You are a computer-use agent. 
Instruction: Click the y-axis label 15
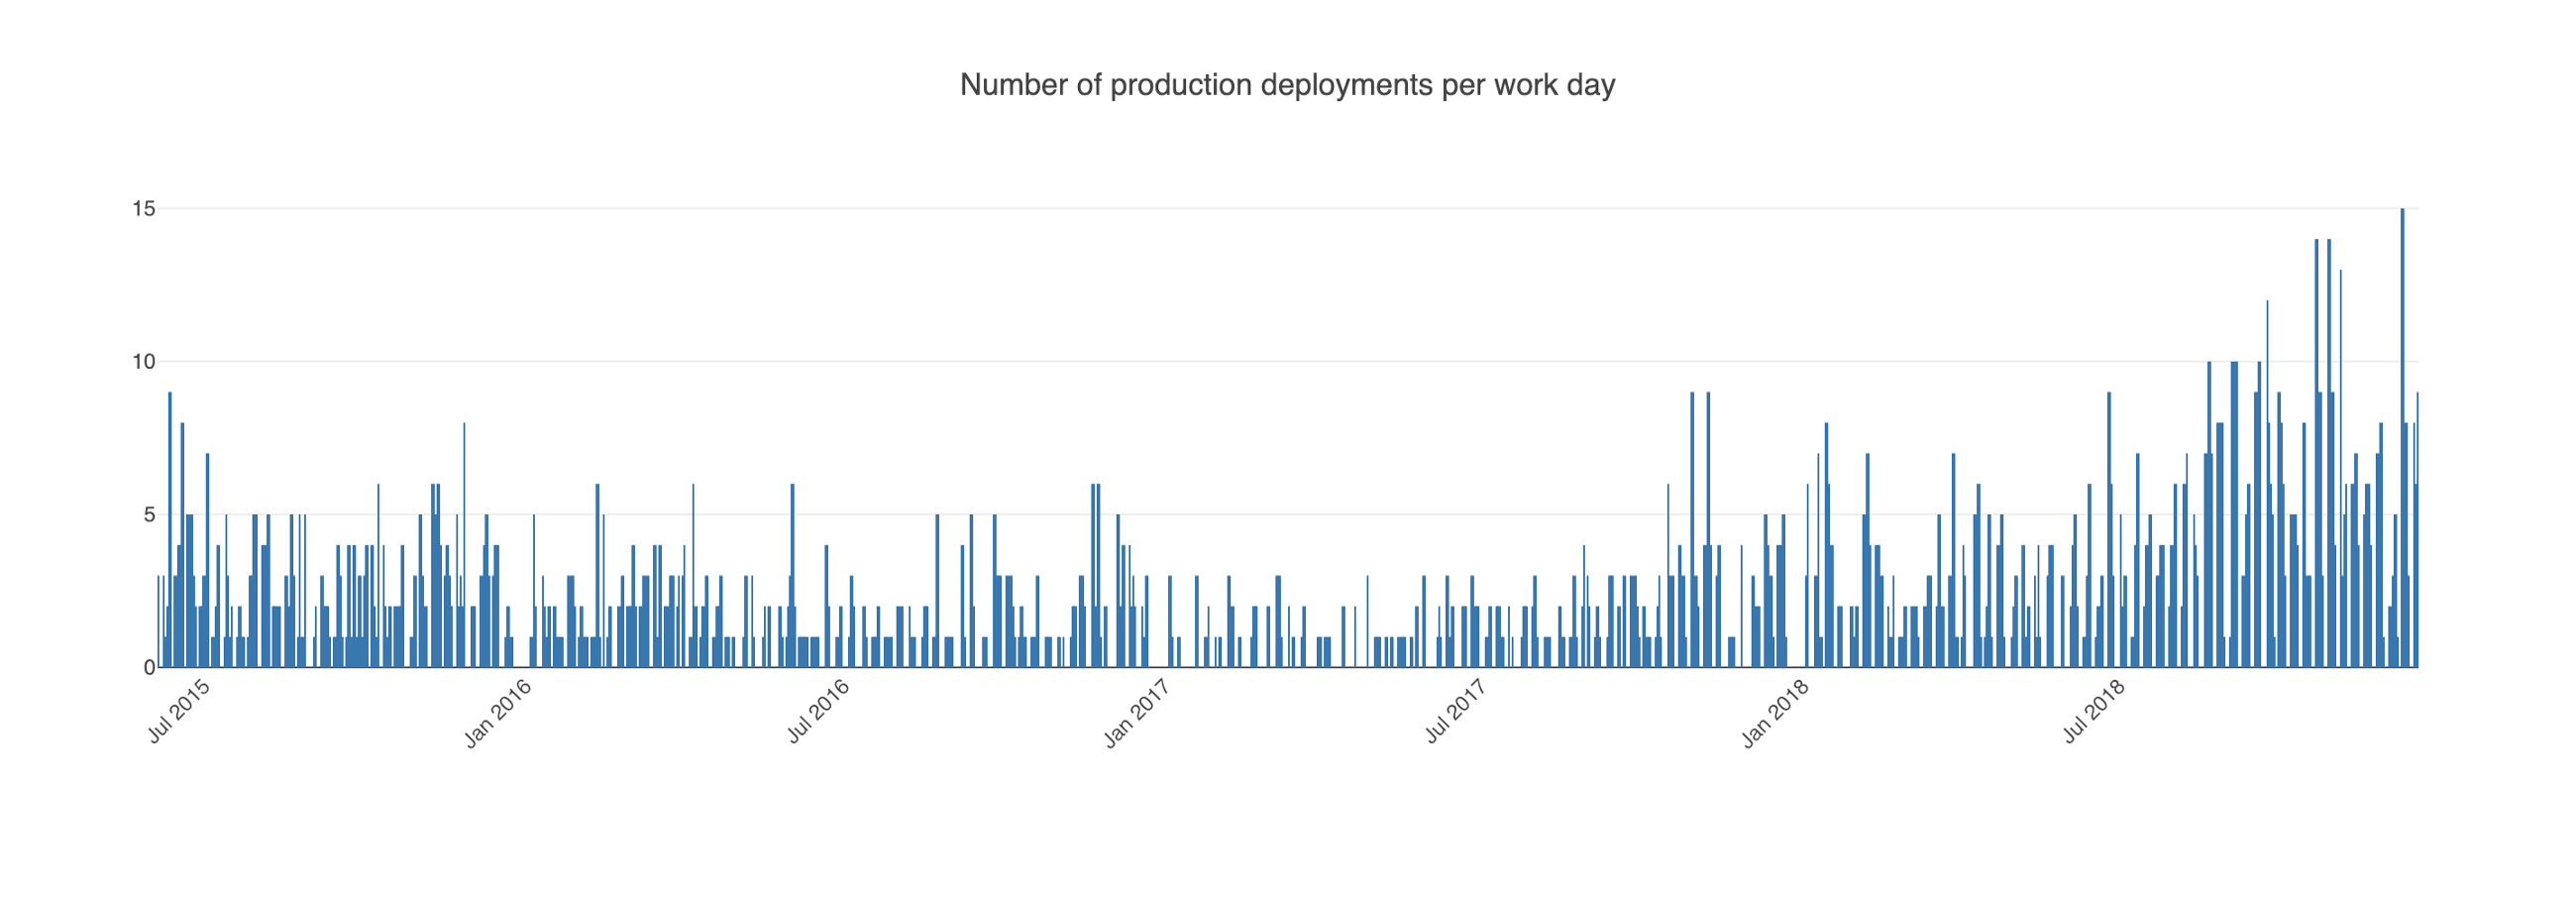coord(144,209)
